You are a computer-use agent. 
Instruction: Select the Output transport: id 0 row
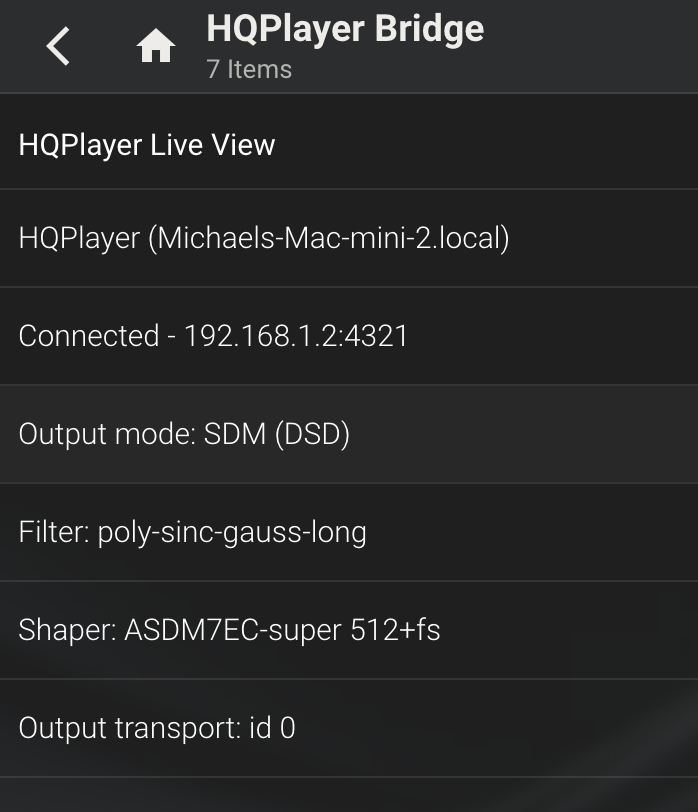[x=349, y=728]
